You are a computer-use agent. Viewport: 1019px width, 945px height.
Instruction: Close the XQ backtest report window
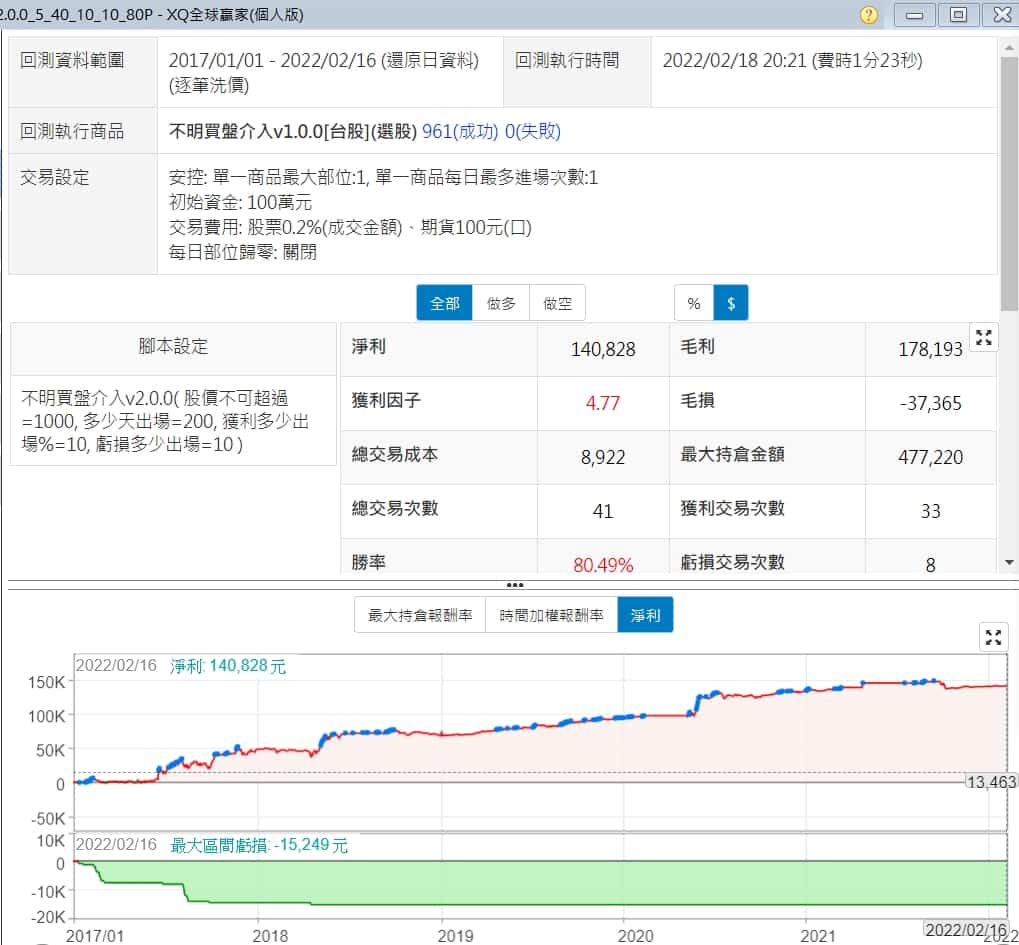tap(1000, 14)
